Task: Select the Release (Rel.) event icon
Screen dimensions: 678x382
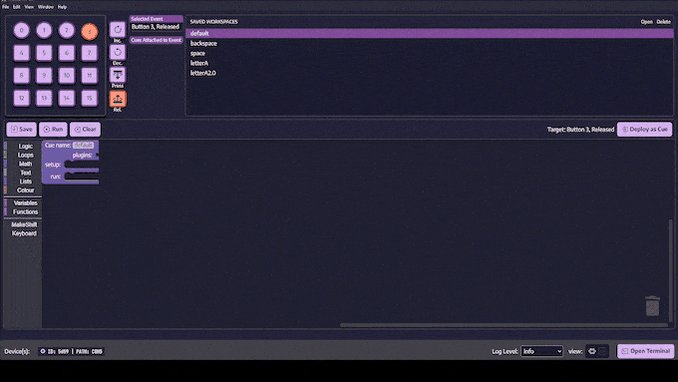Action: point(117,99)
